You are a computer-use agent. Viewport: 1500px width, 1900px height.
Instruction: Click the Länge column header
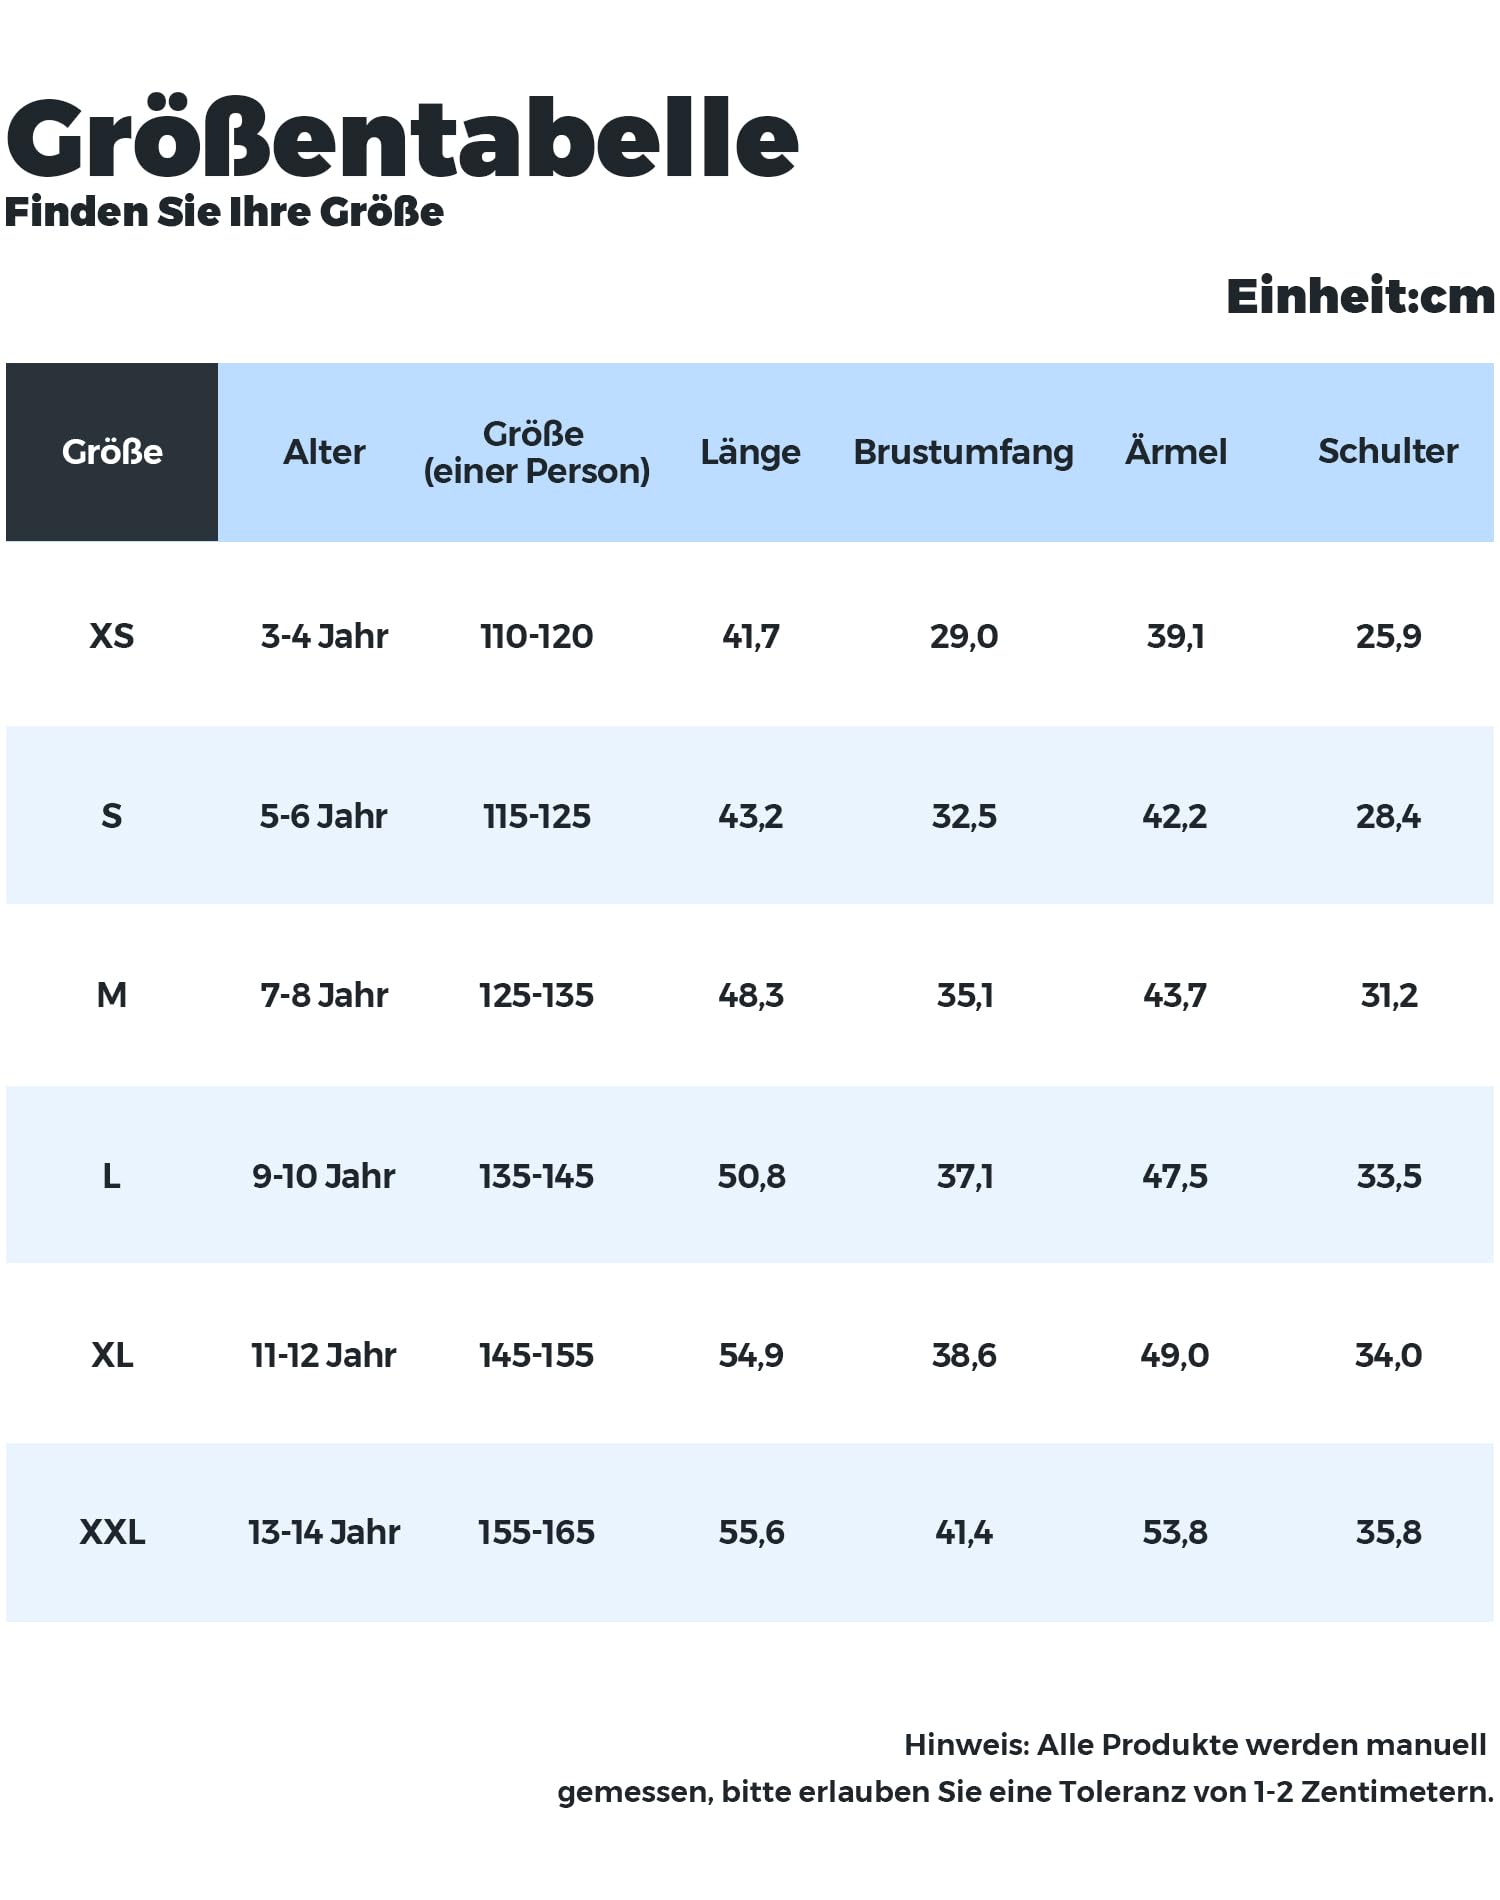click(750, 451)
